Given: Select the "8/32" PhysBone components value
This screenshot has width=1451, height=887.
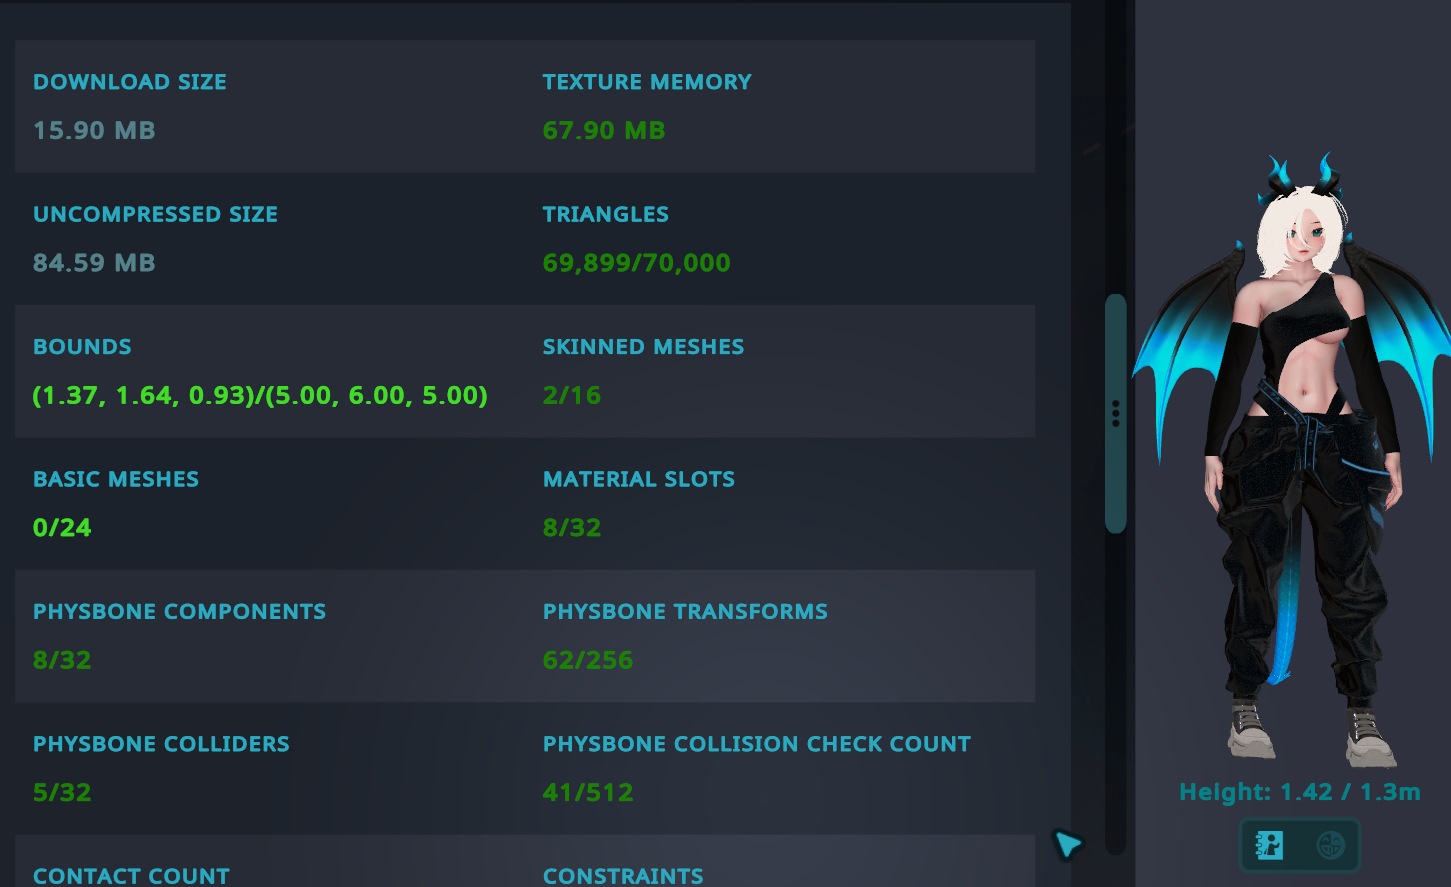Looking at the screenshot, I should coord(62,661).
